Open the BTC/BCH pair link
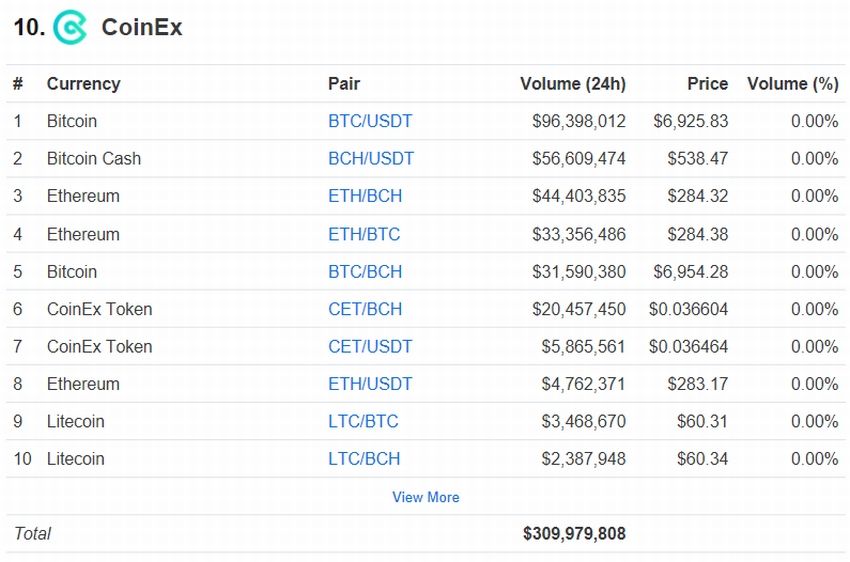The image size is (850, 562). click(365, 272)
